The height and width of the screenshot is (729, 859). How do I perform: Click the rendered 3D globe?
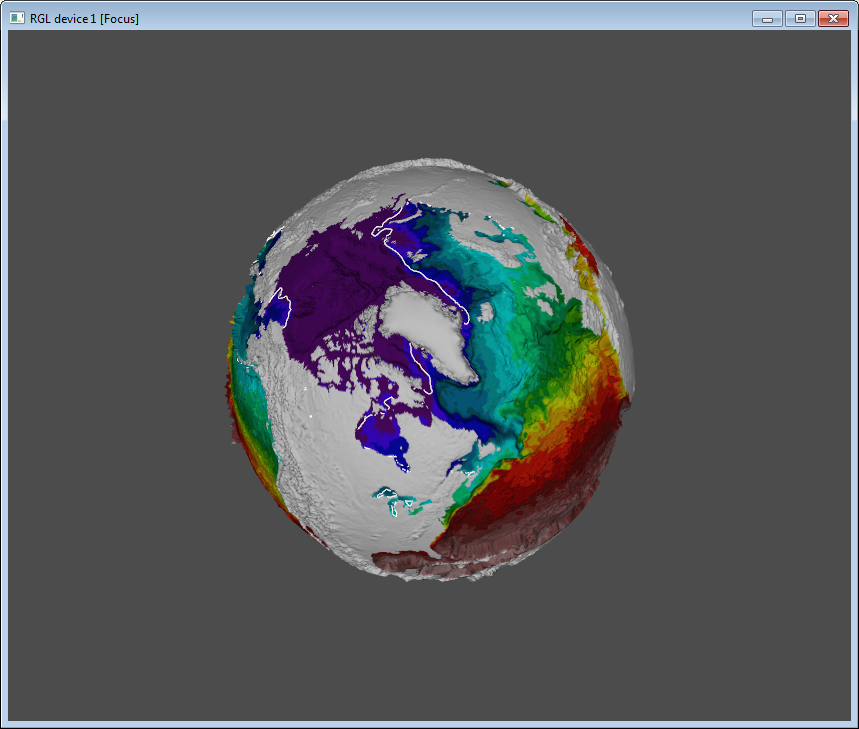pos(431,370)
